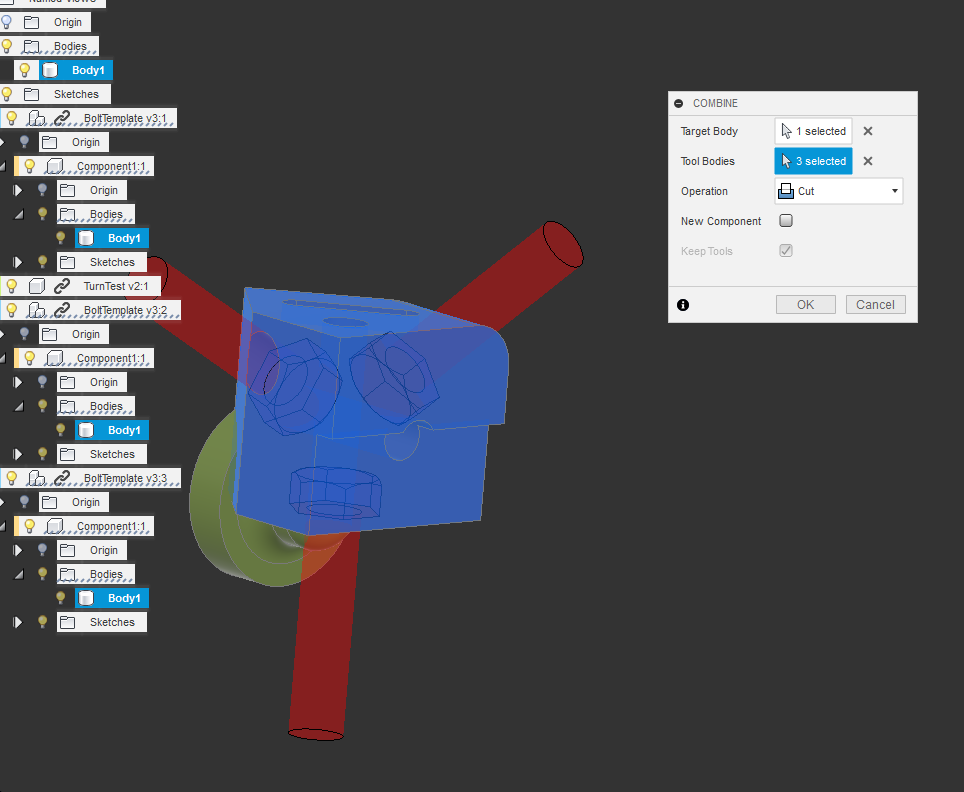
Task: Select Component1:1 under BoltTemplate v3:3
Action: 111,526
